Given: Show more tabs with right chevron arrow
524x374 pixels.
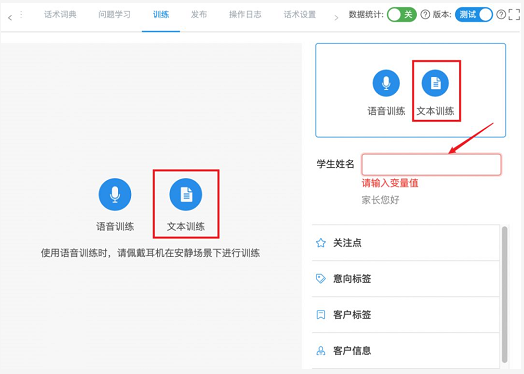Looking at the screenshot, I should (336, 18).
